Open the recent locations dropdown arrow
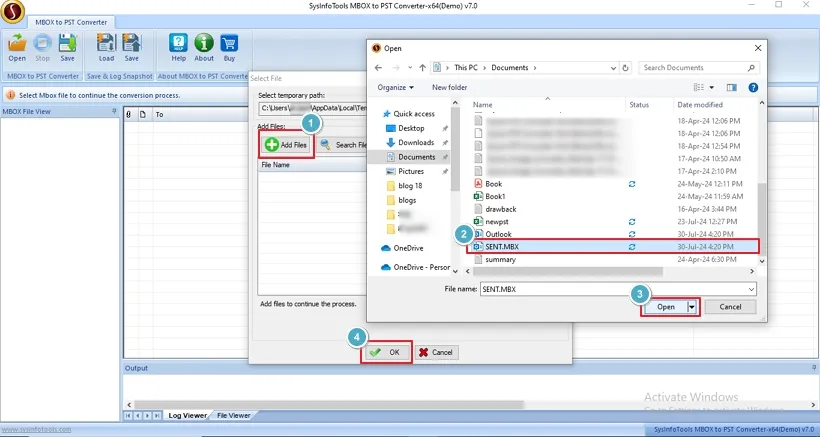Screen dimensions: 820x437 pyautogui.click(x=410, y=67)
